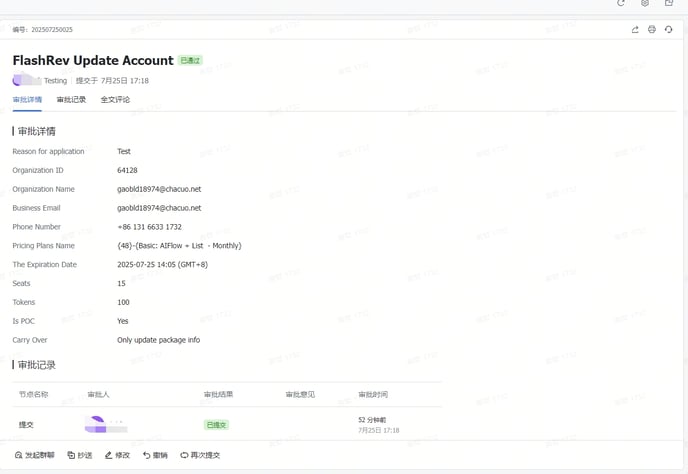Click phone number +86 131 6633 1732
The height and width of the screenshot is (474, 688).
pyautogui.click(x=149, y=227)
